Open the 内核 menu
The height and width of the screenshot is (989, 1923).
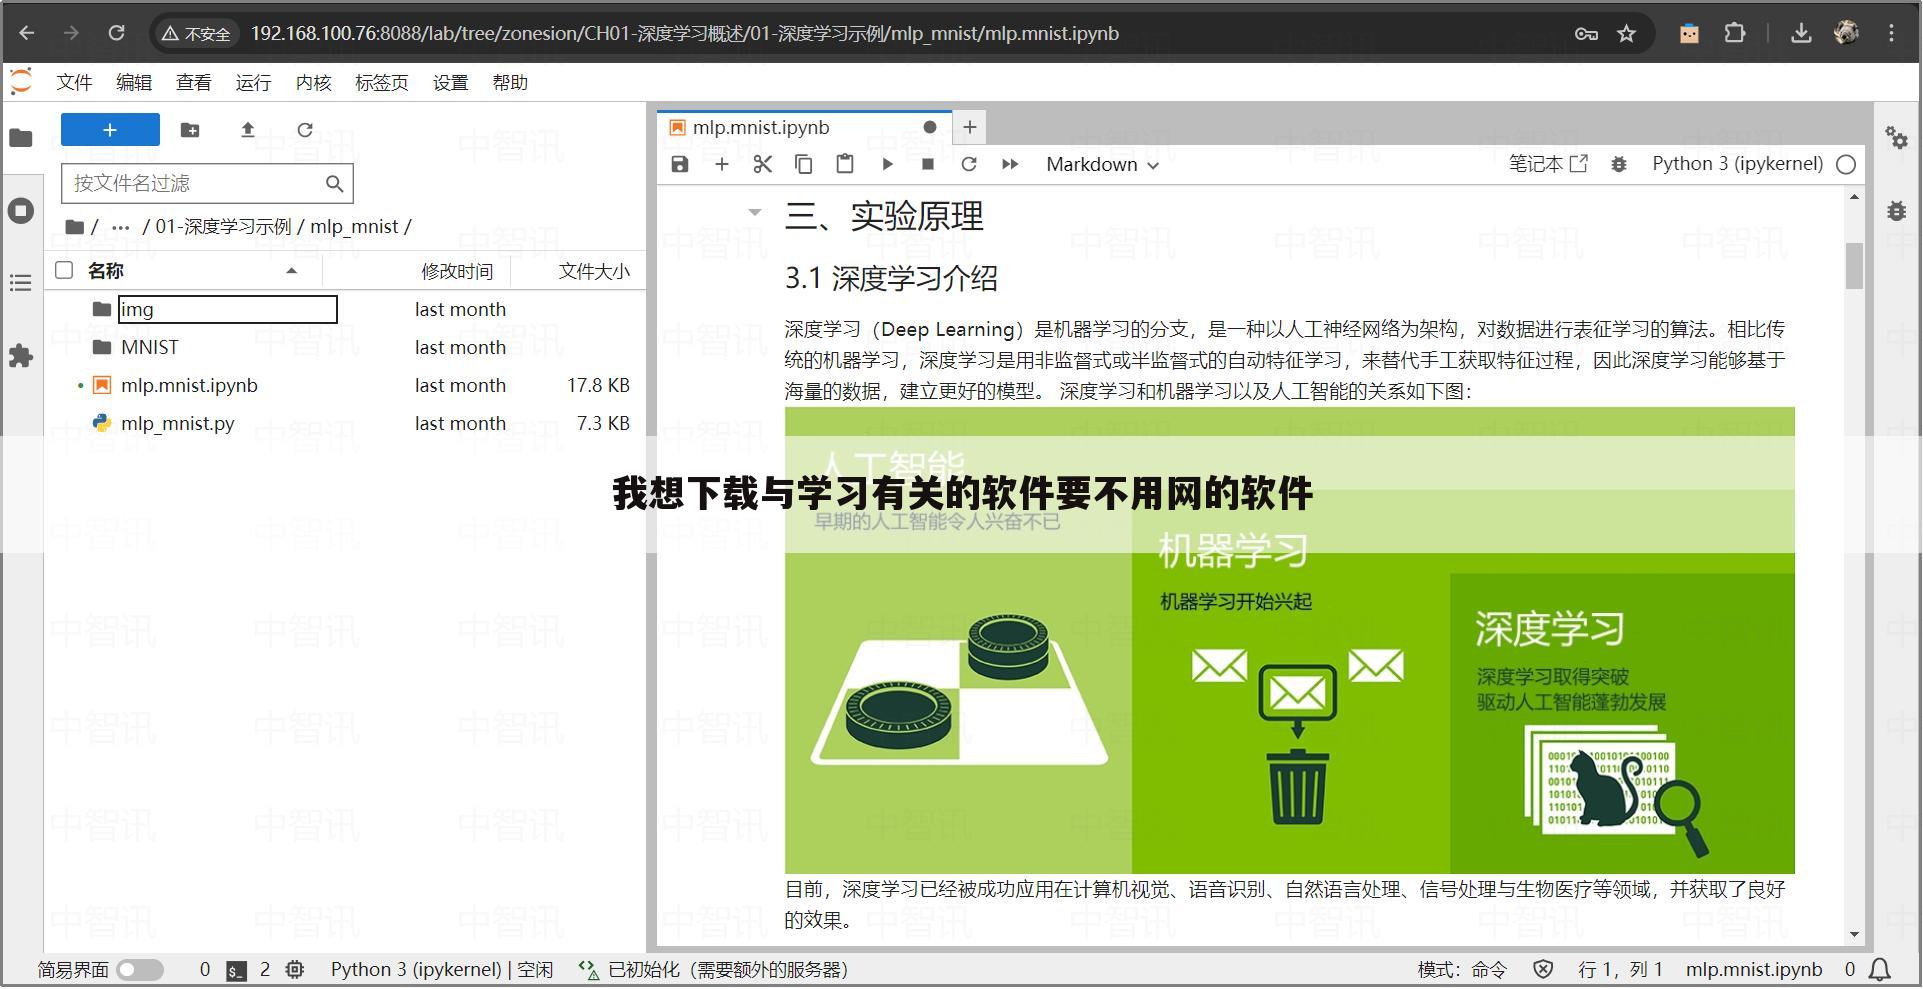coord(313,83)
